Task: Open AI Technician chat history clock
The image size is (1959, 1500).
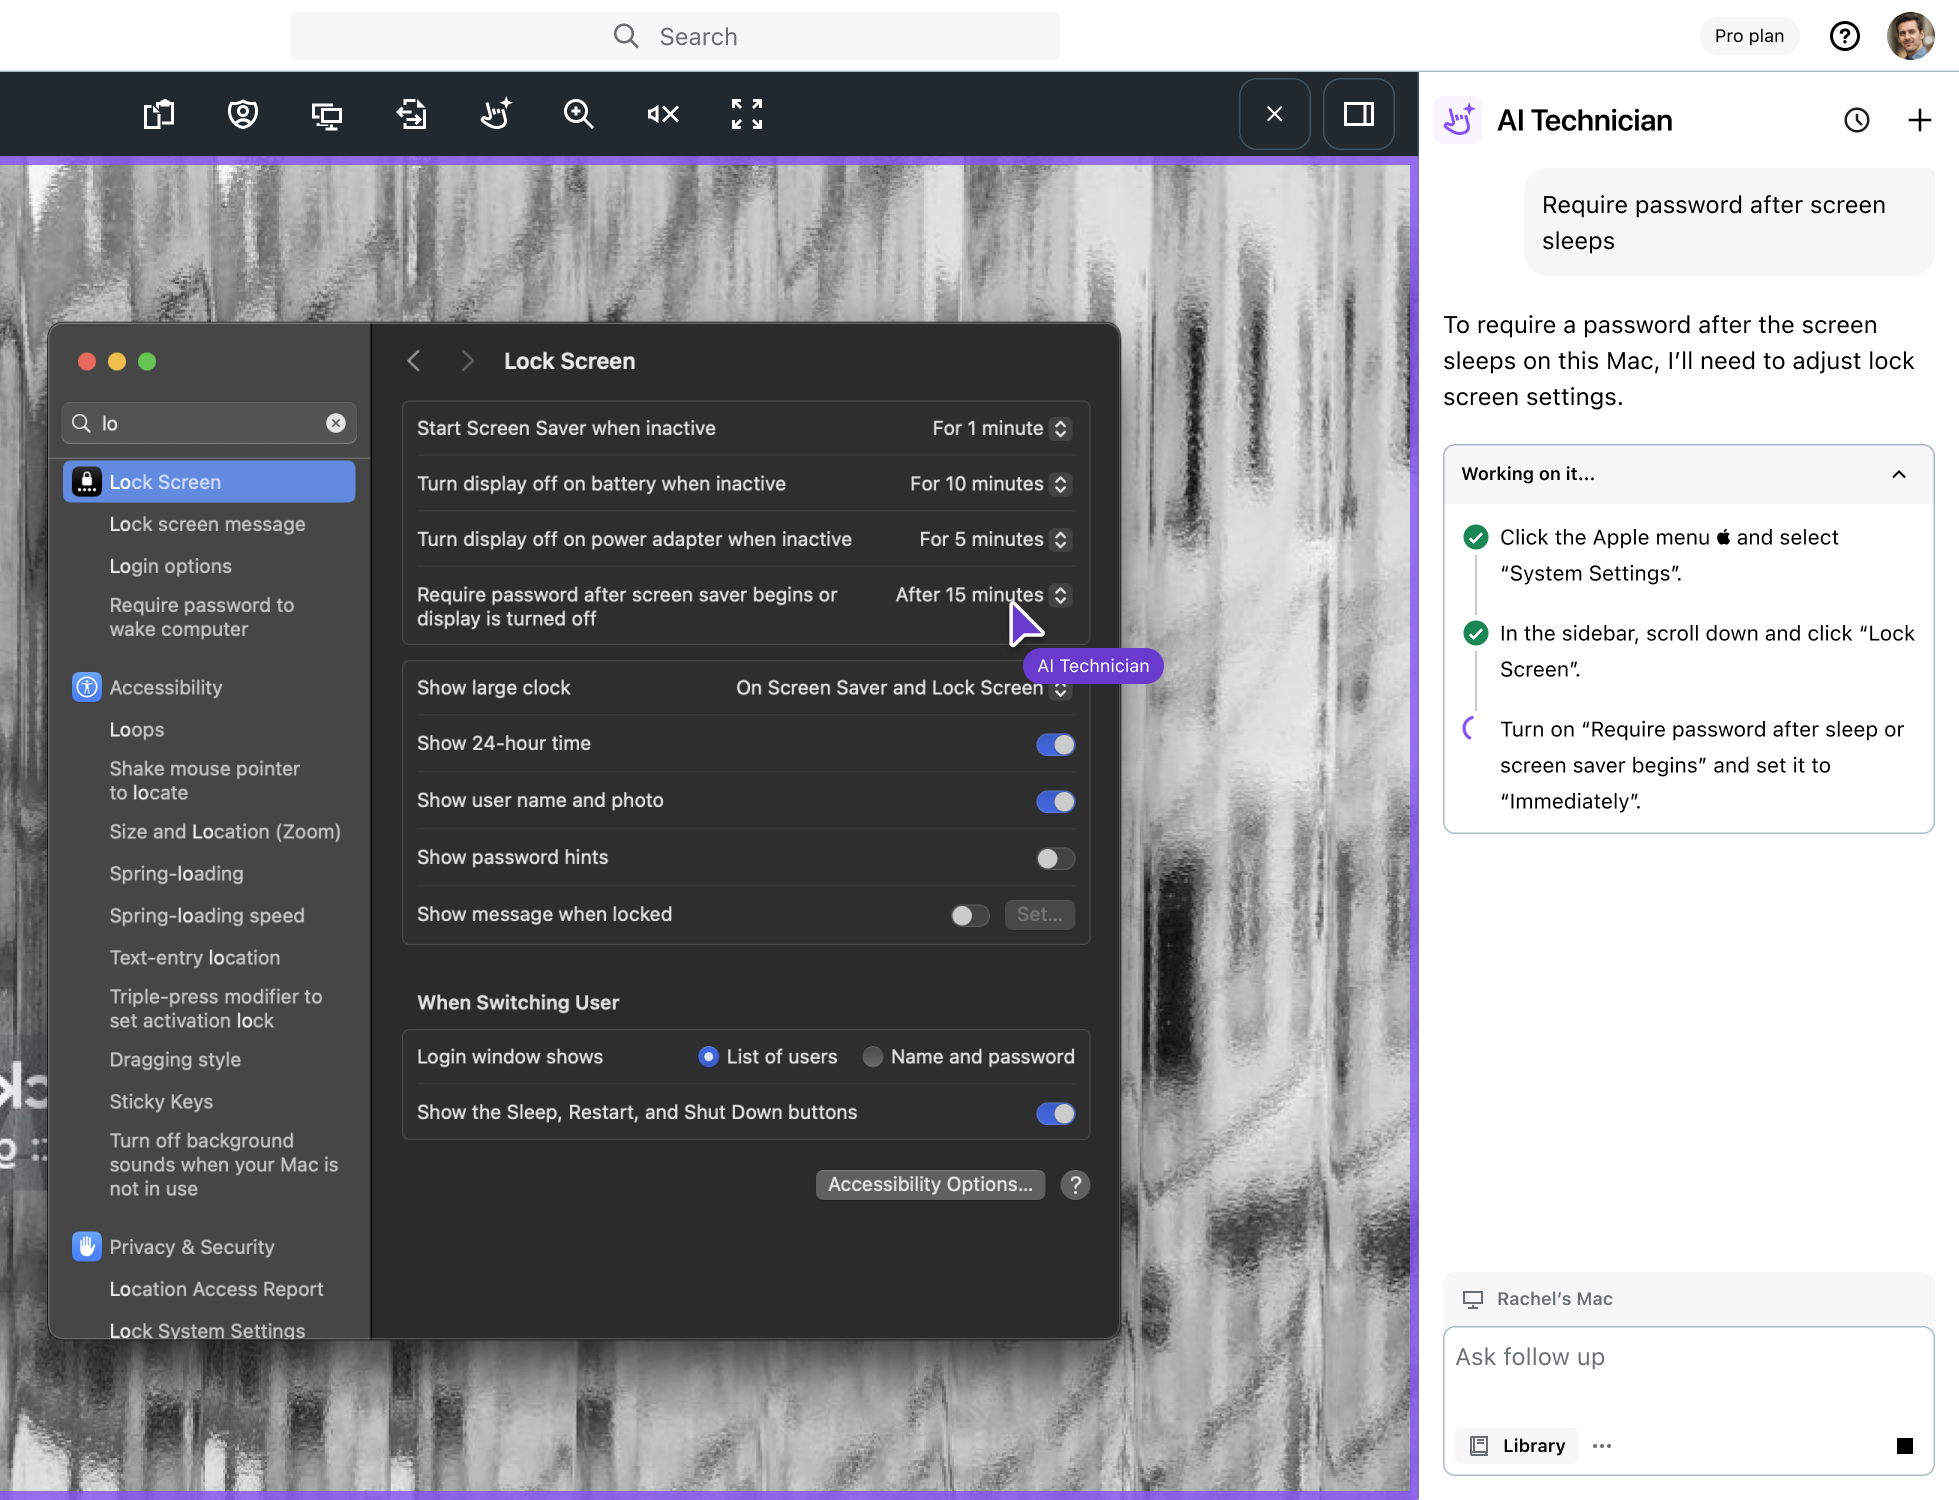Action: coord(1856,121)
